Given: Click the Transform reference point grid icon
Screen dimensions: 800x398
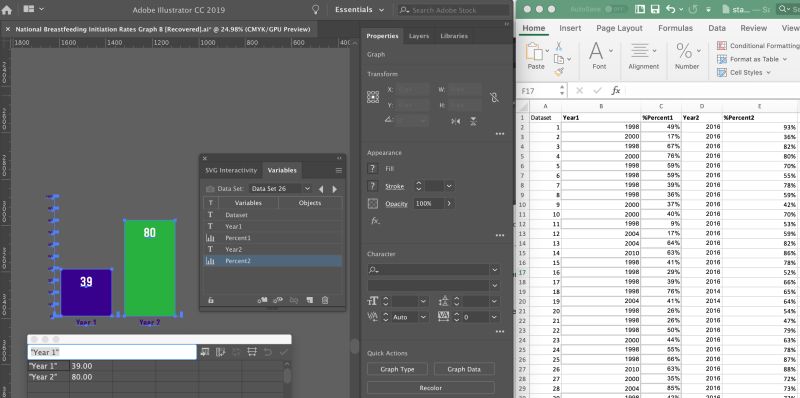Looking at the screenshot, I should click(x=373, y=97).
